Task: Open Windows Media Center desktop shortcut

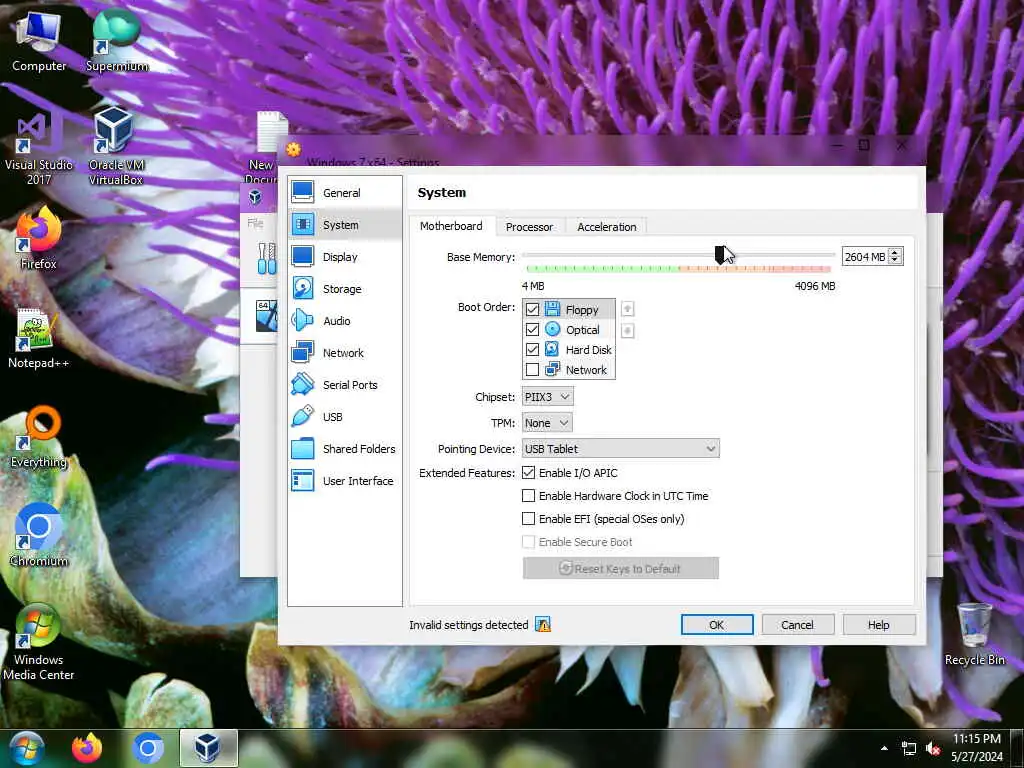Action: click(39, 643)
